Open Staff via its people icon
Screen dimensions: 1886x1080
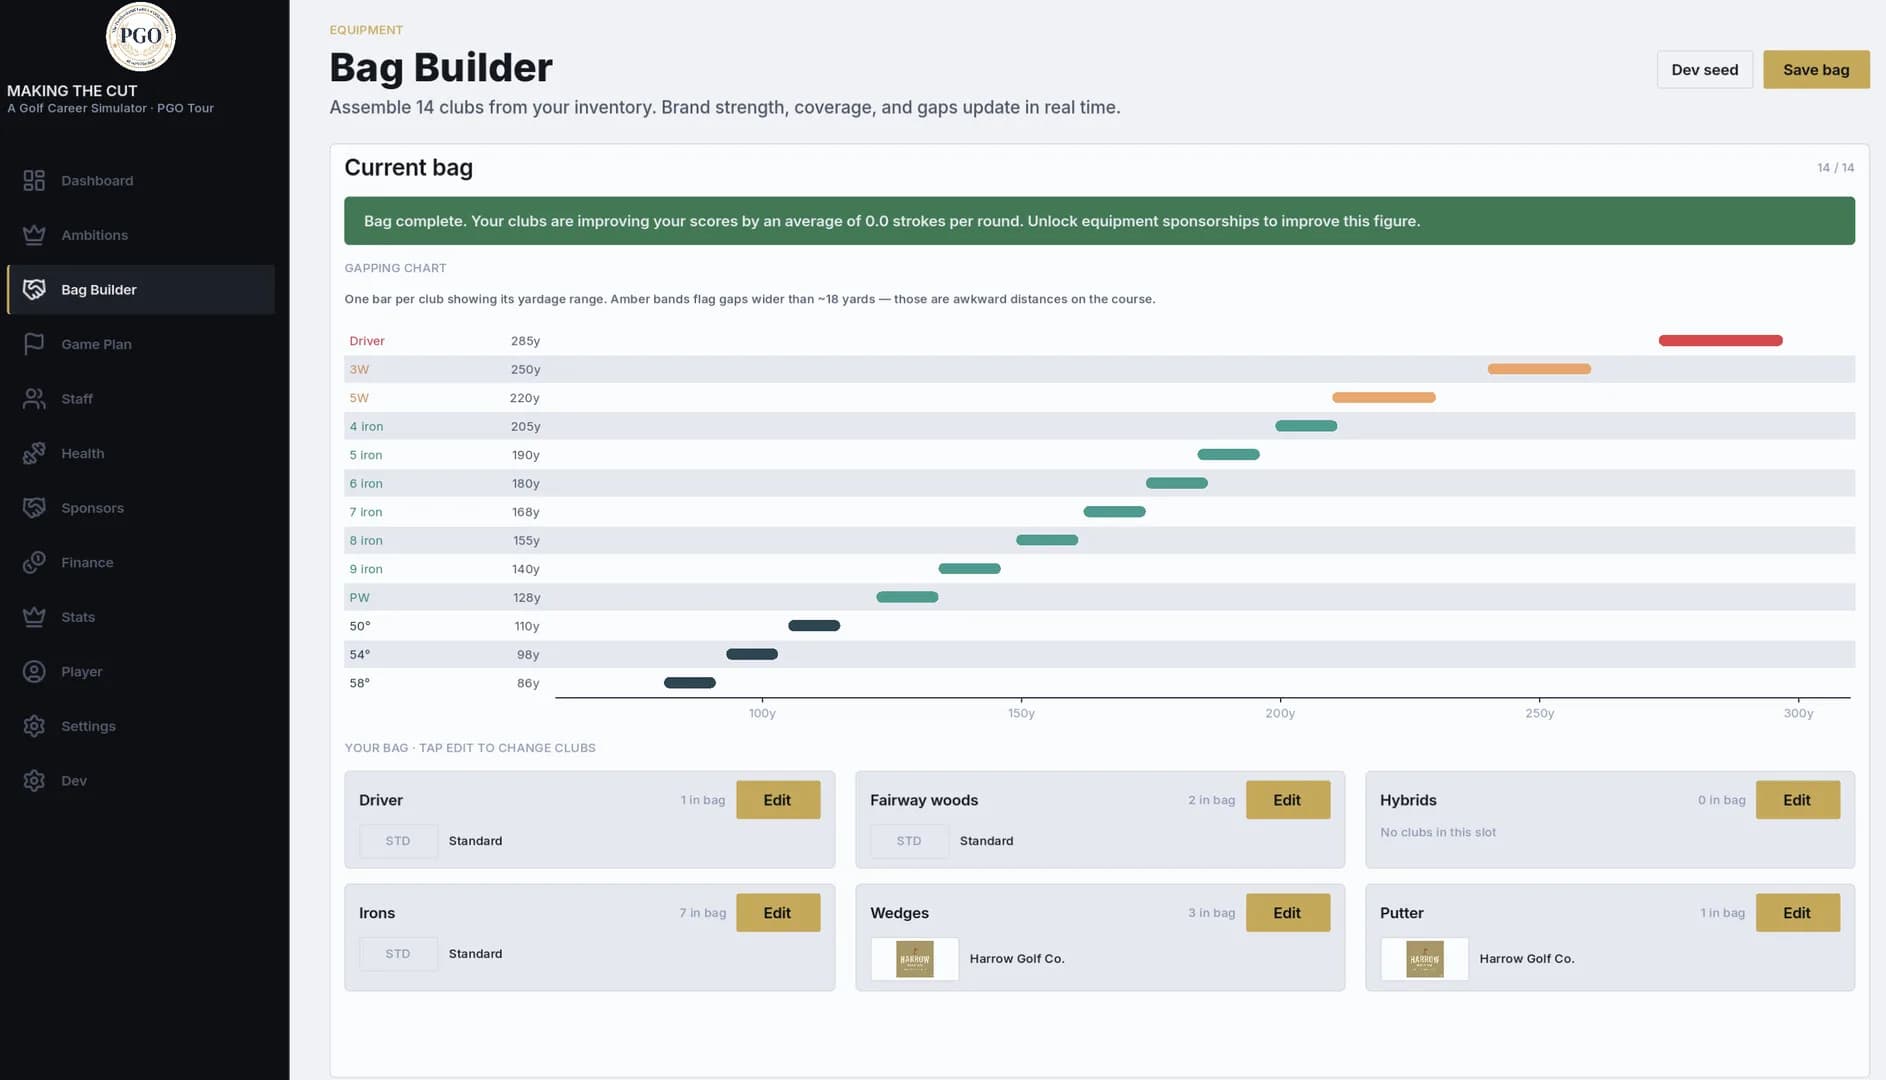tap(34, 398)
